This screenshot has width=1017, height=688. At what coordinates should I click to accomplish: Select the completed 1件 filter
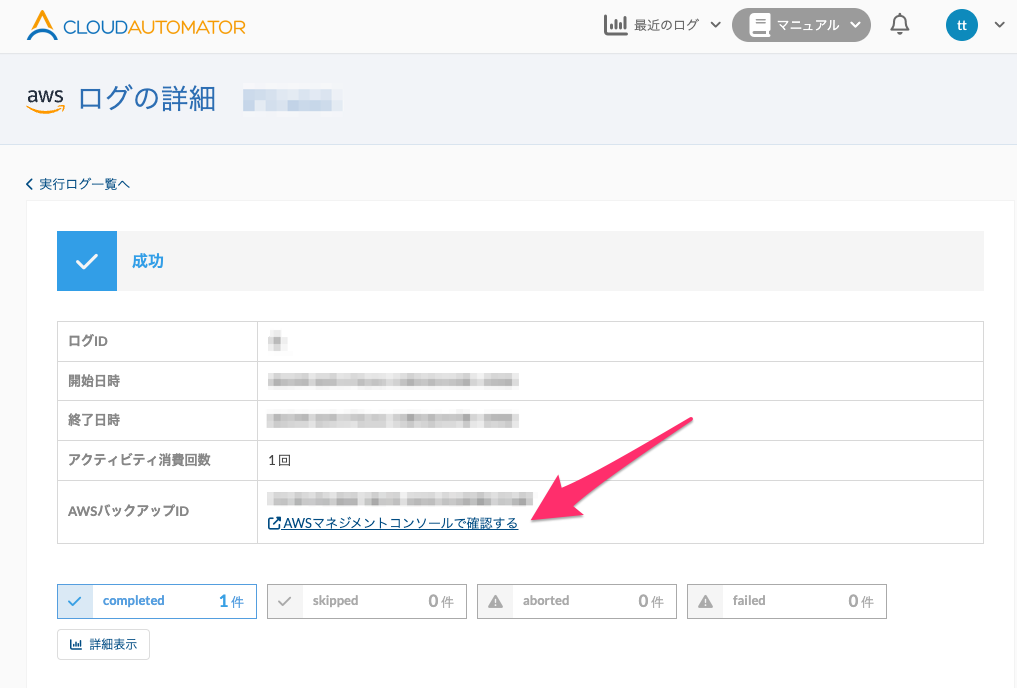157,601
